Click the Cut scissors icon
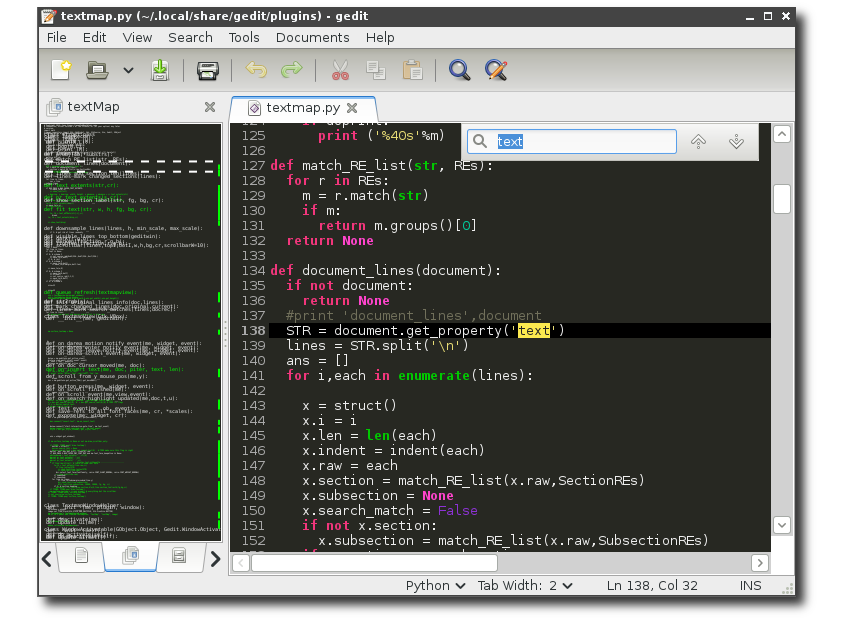850x620 pixels. point(339,70)
